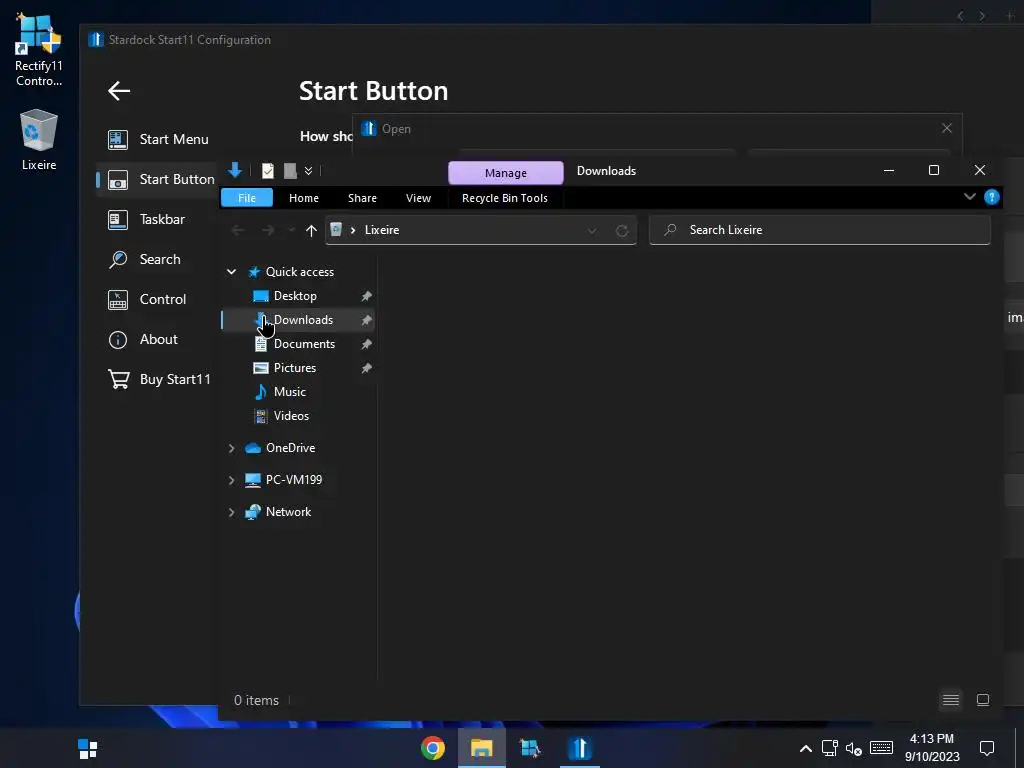The width and height of the screenshot is (1024, 768).
Task: Click the Back navigation arrow
Action: tap(238, 230)
